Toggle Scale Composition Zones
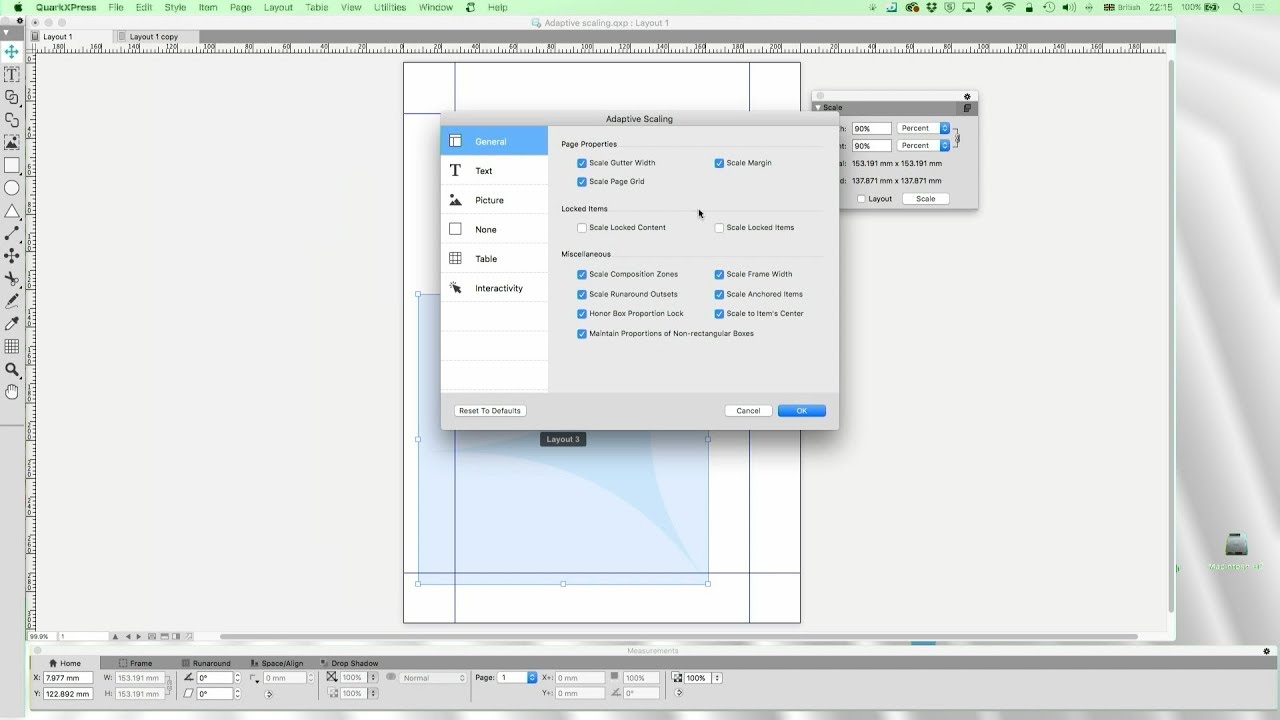The width and height of the screenshot is (1280, 720). click(582, 274)
